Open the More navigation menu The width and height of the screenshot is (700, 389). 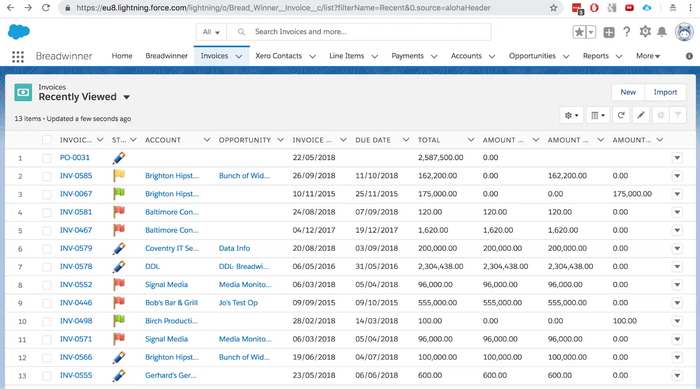648,56
